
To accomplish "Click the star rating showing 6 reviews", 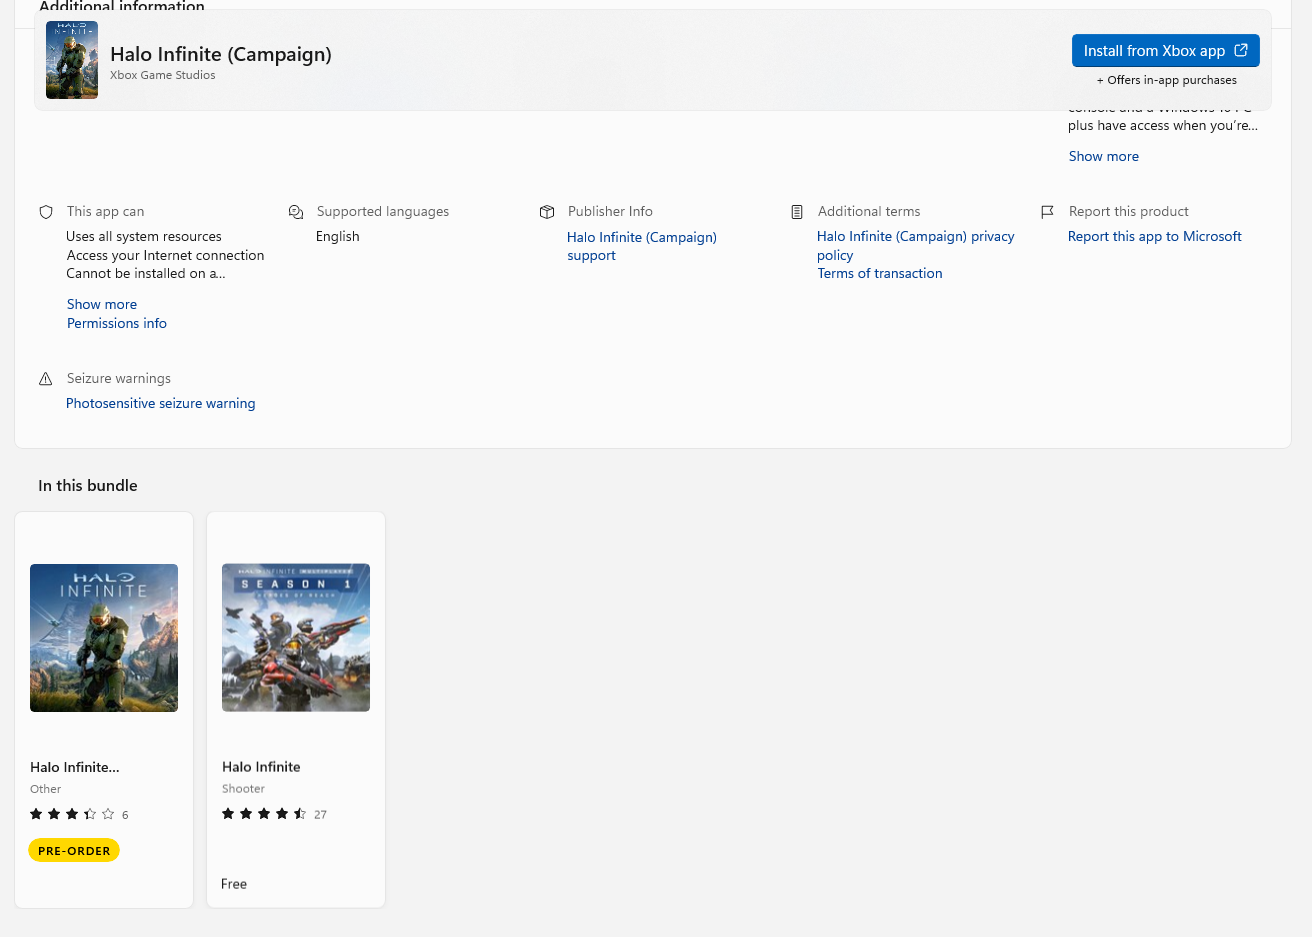I will 79,814.
